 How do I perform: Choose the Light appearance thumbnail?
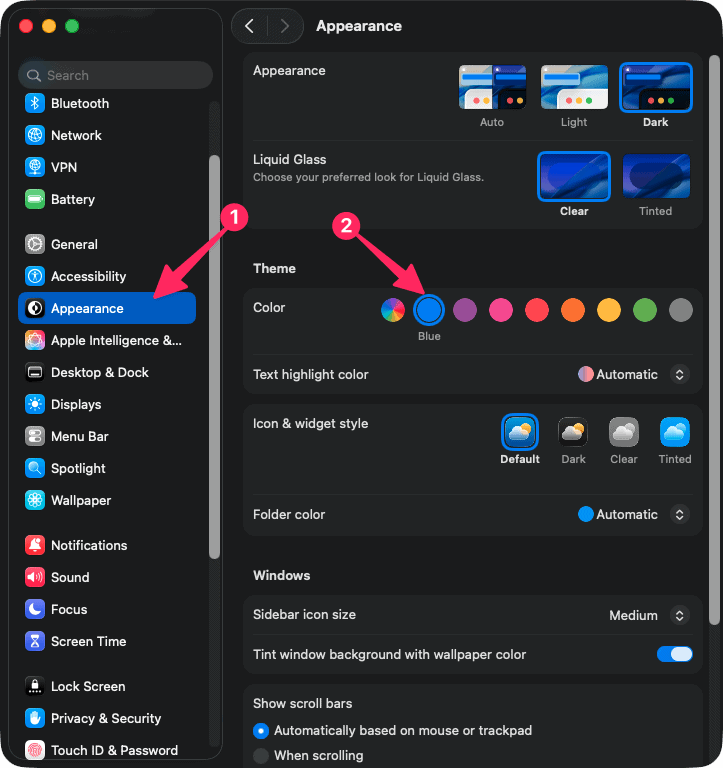(574, 87)
